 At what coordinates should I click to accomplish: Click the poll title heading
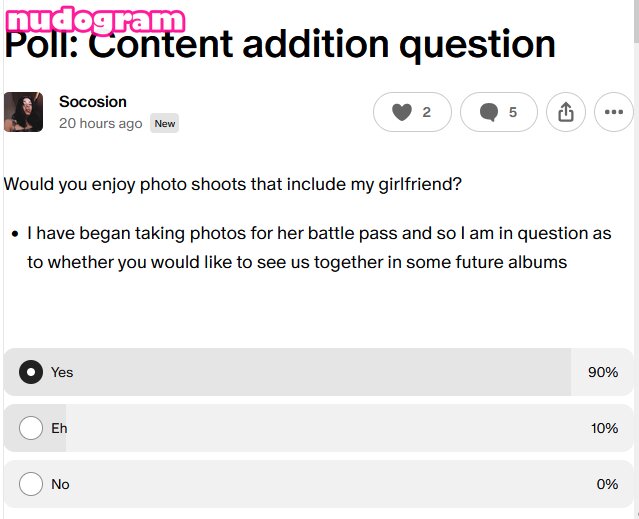[280, 46]
